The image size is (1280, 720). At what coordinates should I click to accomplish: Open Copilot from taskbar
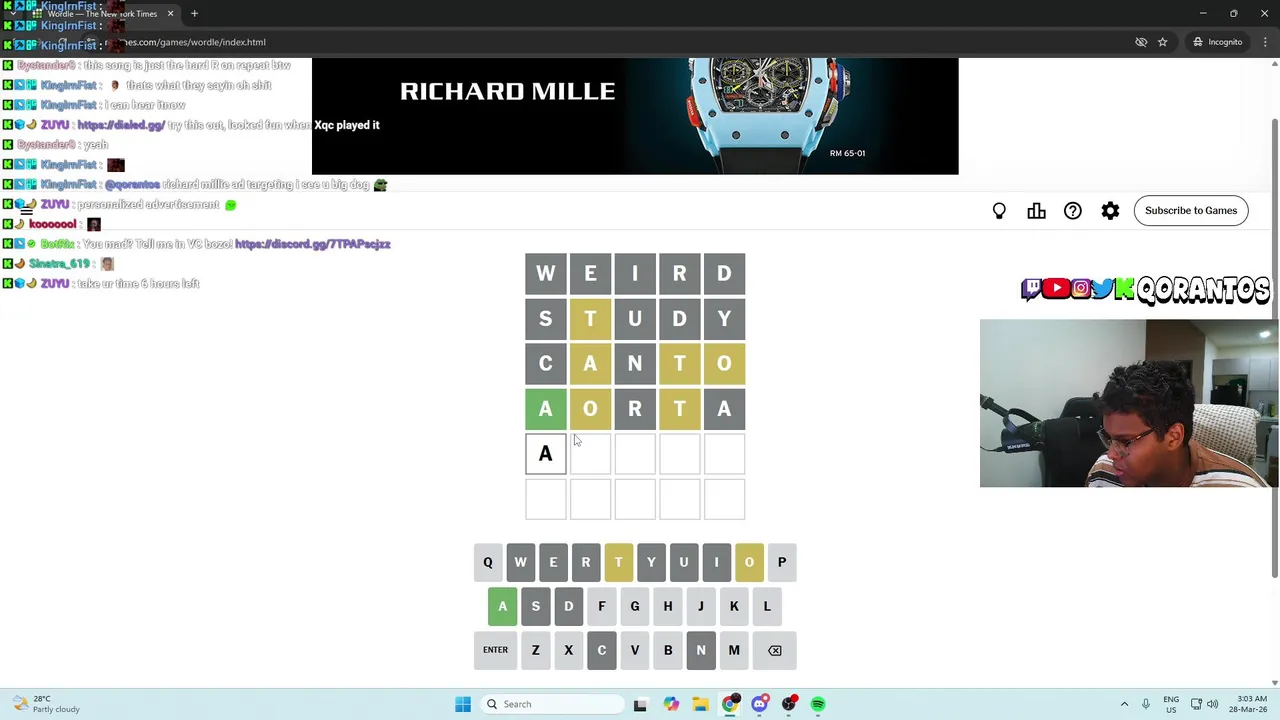tap(671, 704)
